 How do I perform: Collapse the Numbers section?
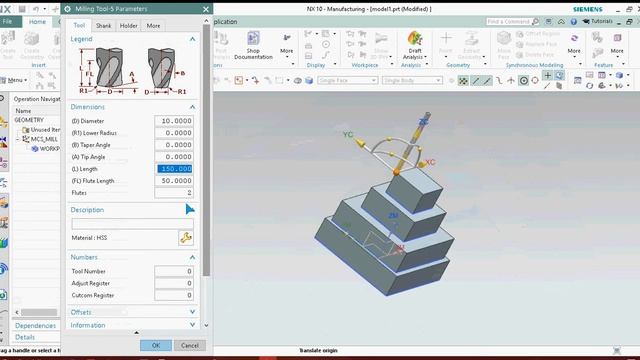click(x=192, y=257)
